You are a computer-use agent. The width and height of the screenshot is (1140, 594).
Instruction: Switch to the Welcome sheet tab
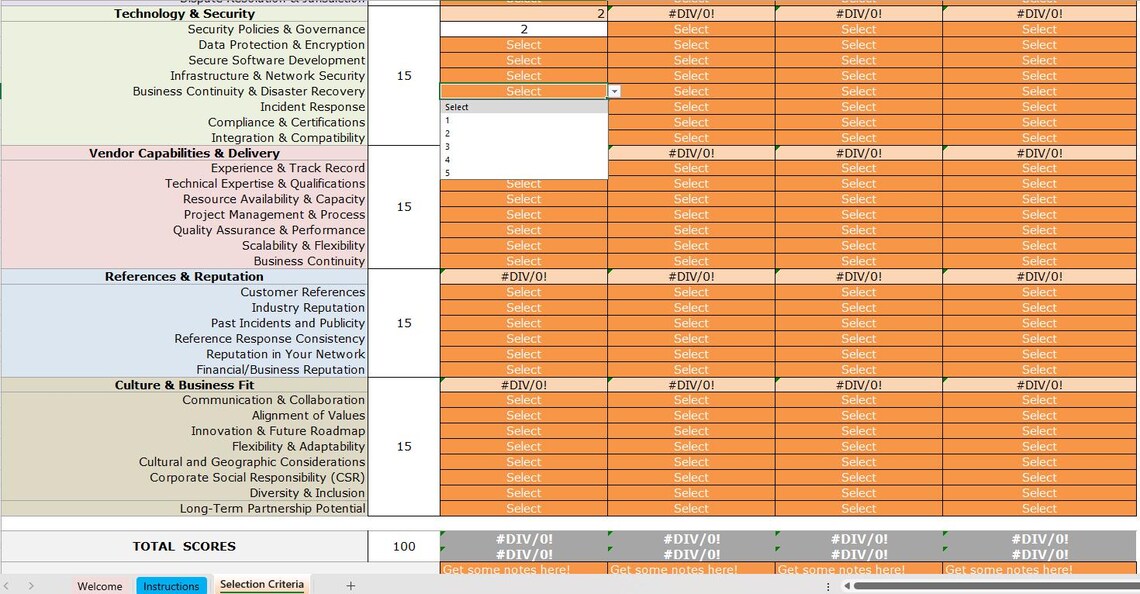click(x=99, y=585)
